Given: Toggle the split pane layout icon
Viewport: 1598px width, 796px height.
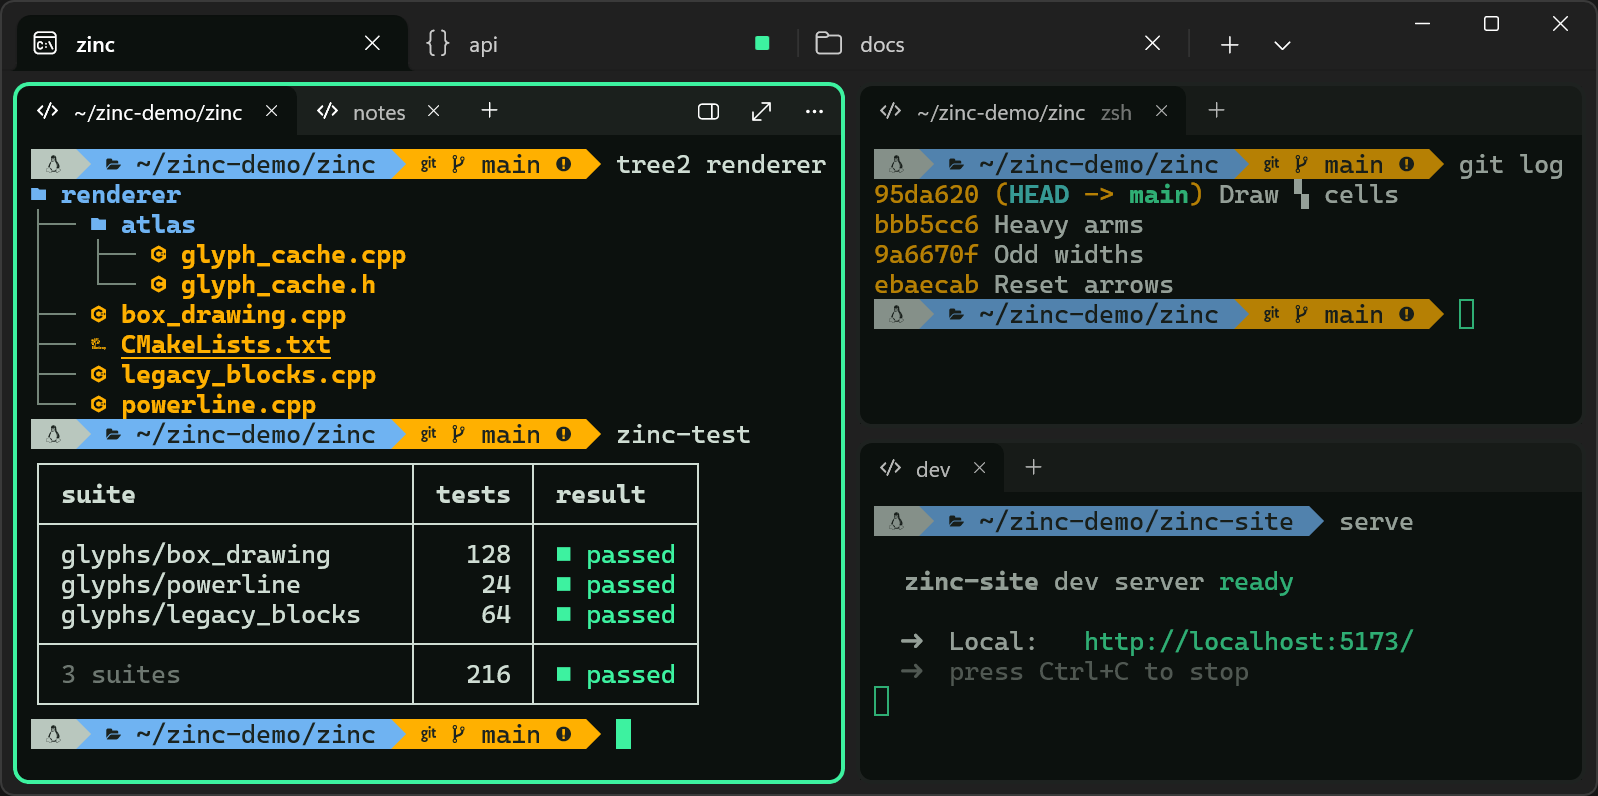Looking at the screenshot, I should [x=708, y=111].
